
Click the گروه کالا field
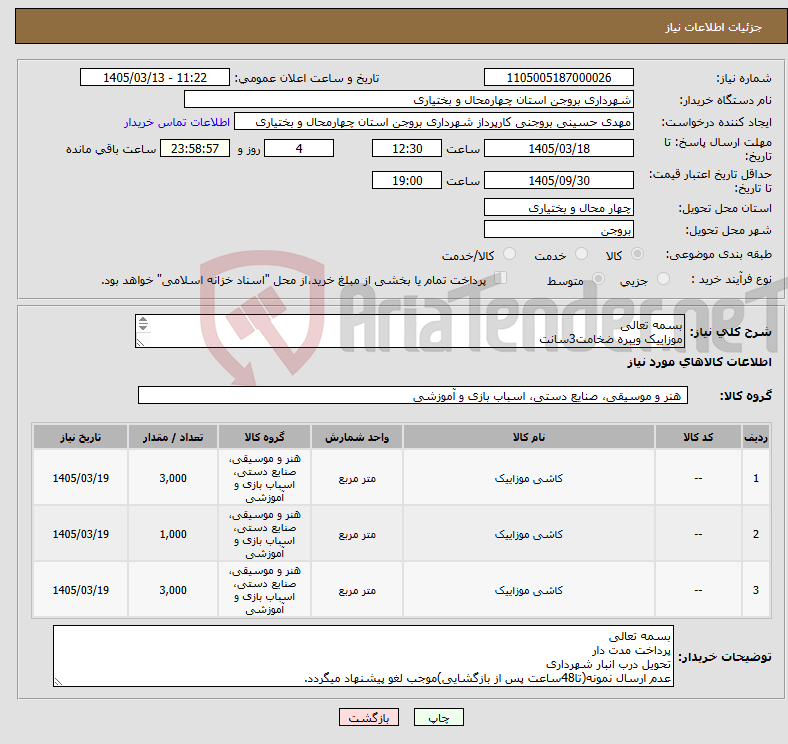click(413, 396)
